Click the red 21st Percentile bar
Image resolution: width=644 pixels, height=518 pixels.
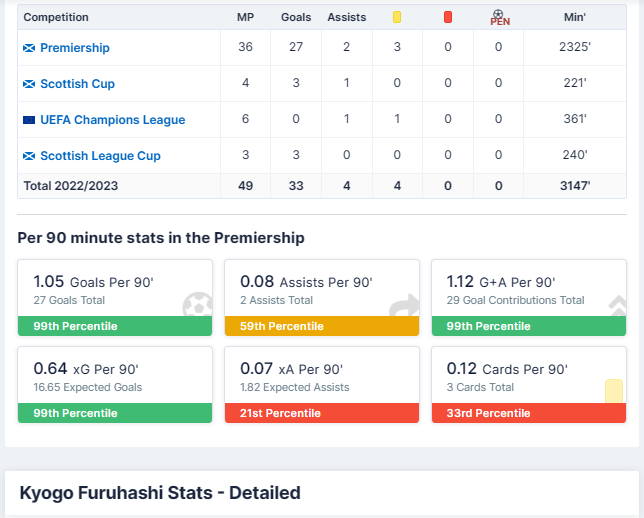pos(322,413)
